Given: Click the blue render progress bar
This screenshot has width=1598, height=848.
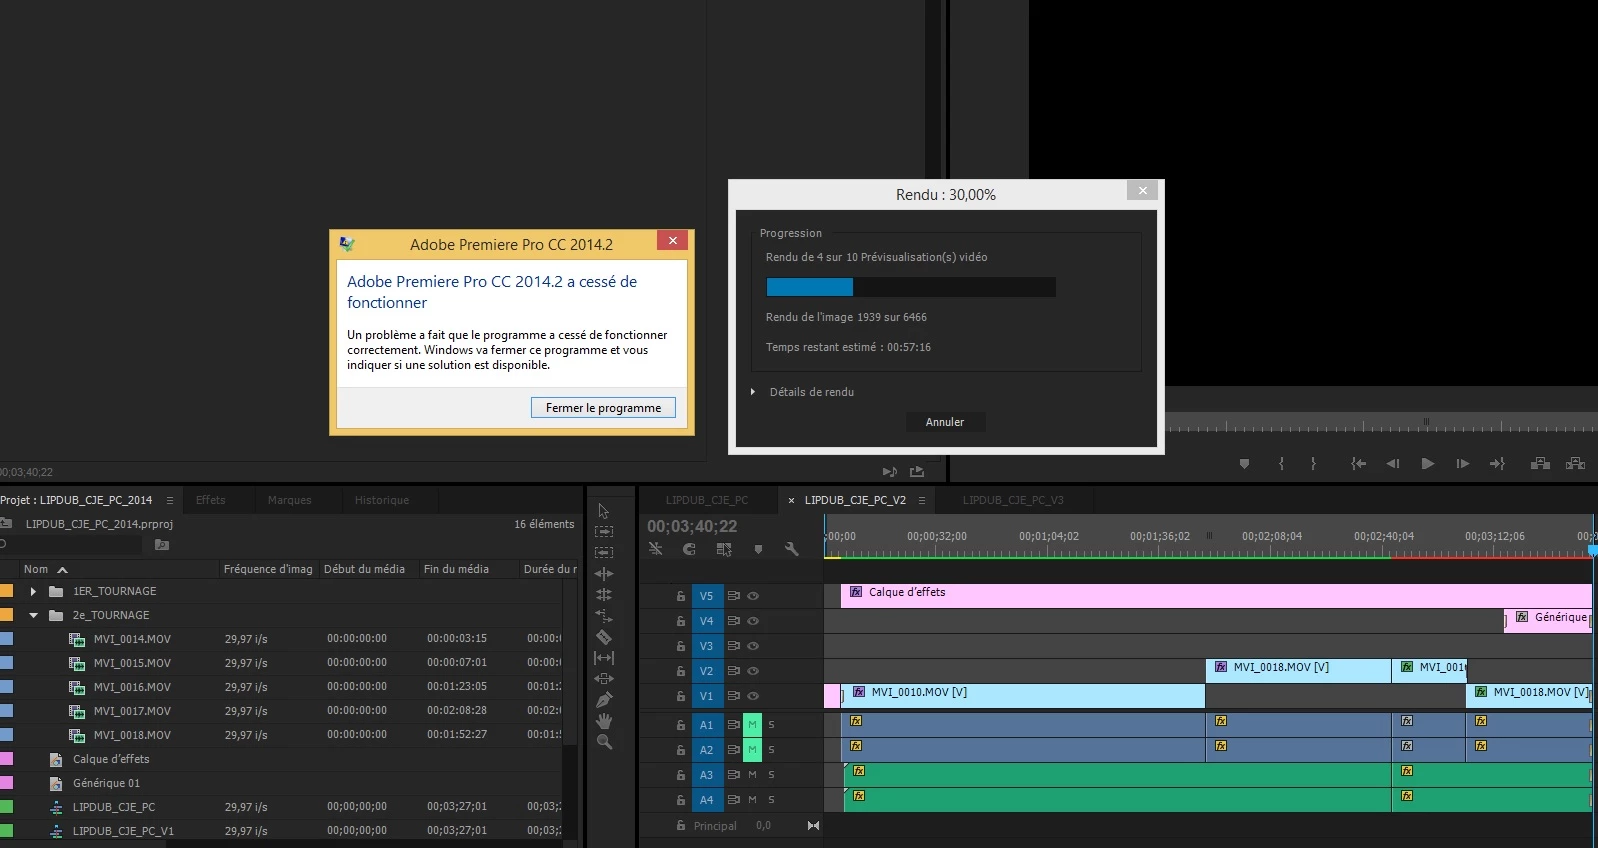Looking at the screenshot, I should [809, 287].
